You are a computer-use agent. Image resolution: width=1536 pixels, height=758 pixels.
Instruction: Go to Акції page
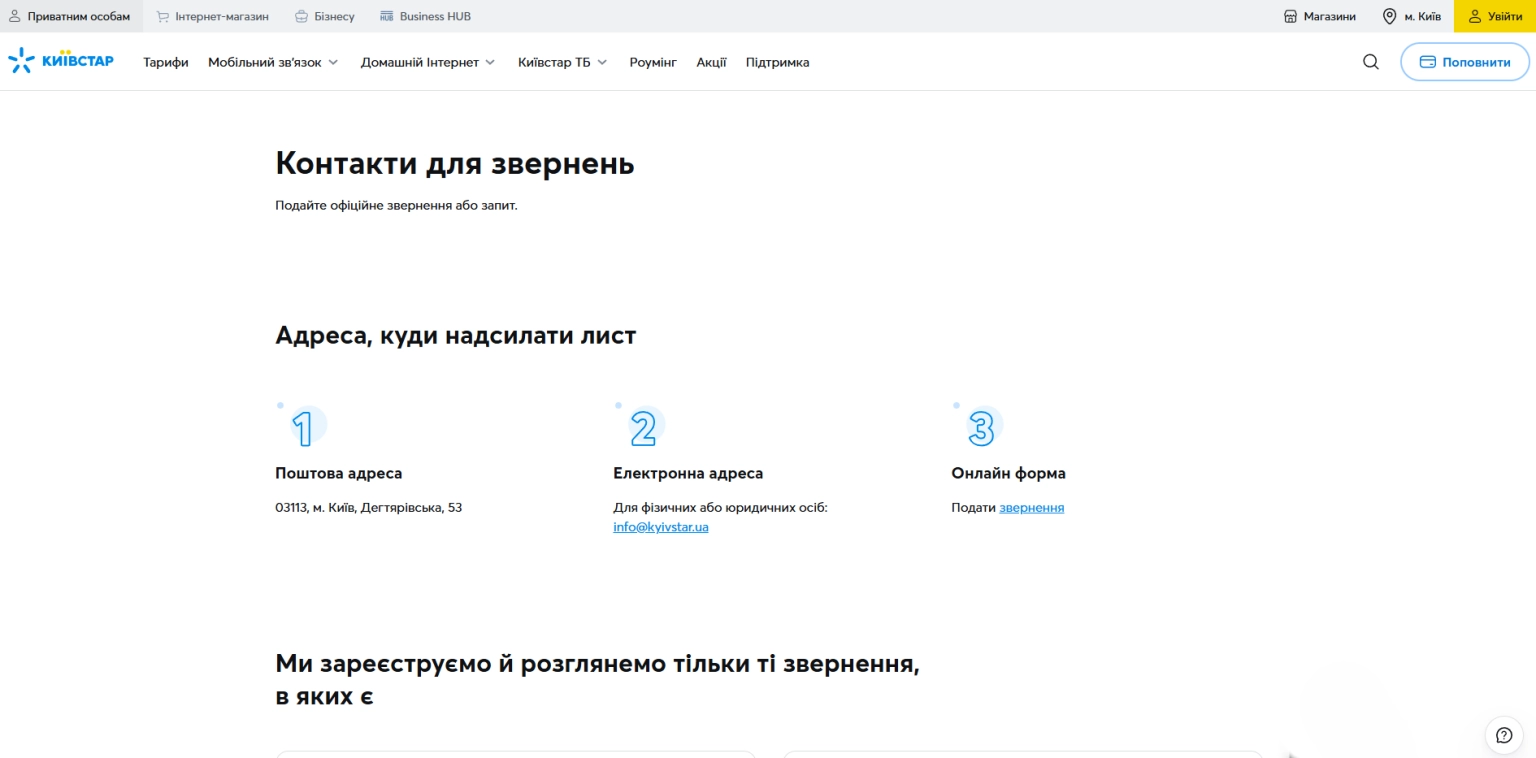(x=712, y=62)
